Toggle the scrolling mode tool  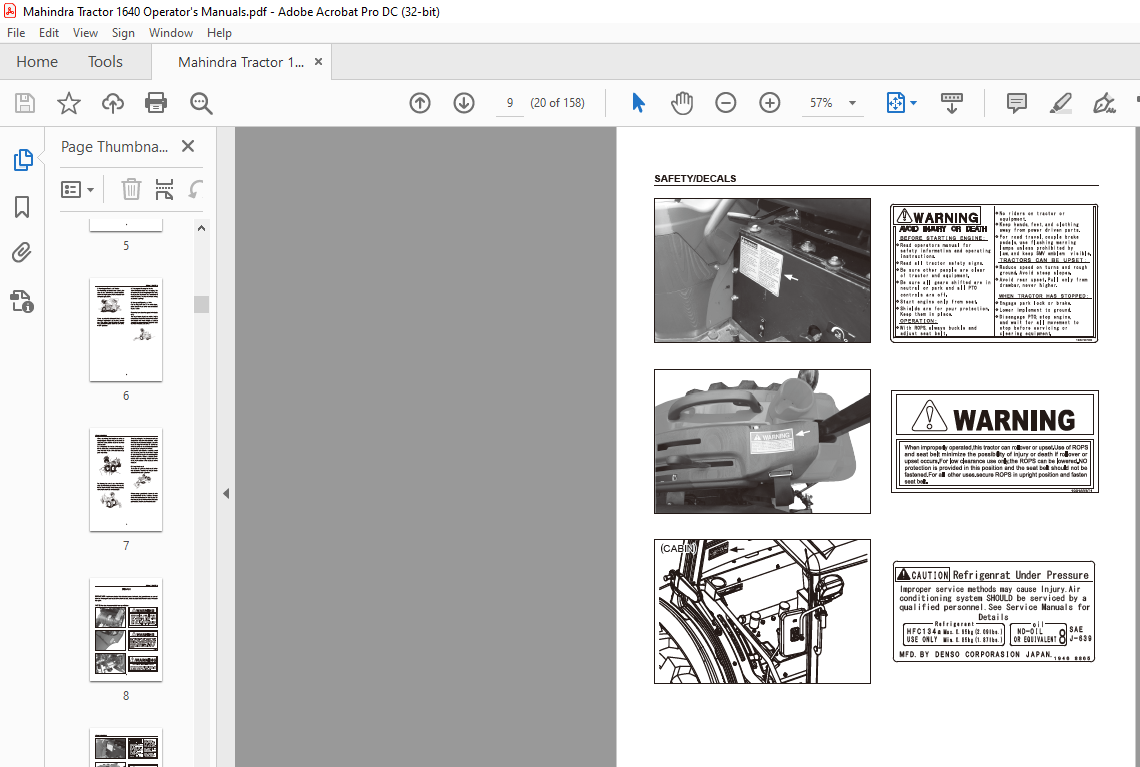click(x=952, y=103)
